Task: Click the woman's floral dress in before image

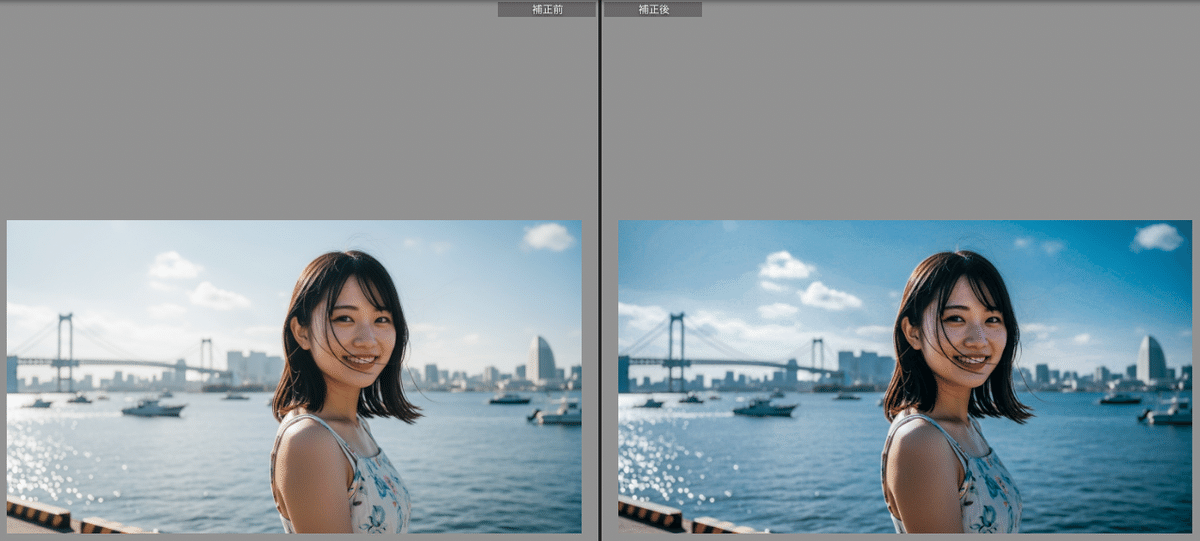Action: pyautogui.click(x=380, y=495)
